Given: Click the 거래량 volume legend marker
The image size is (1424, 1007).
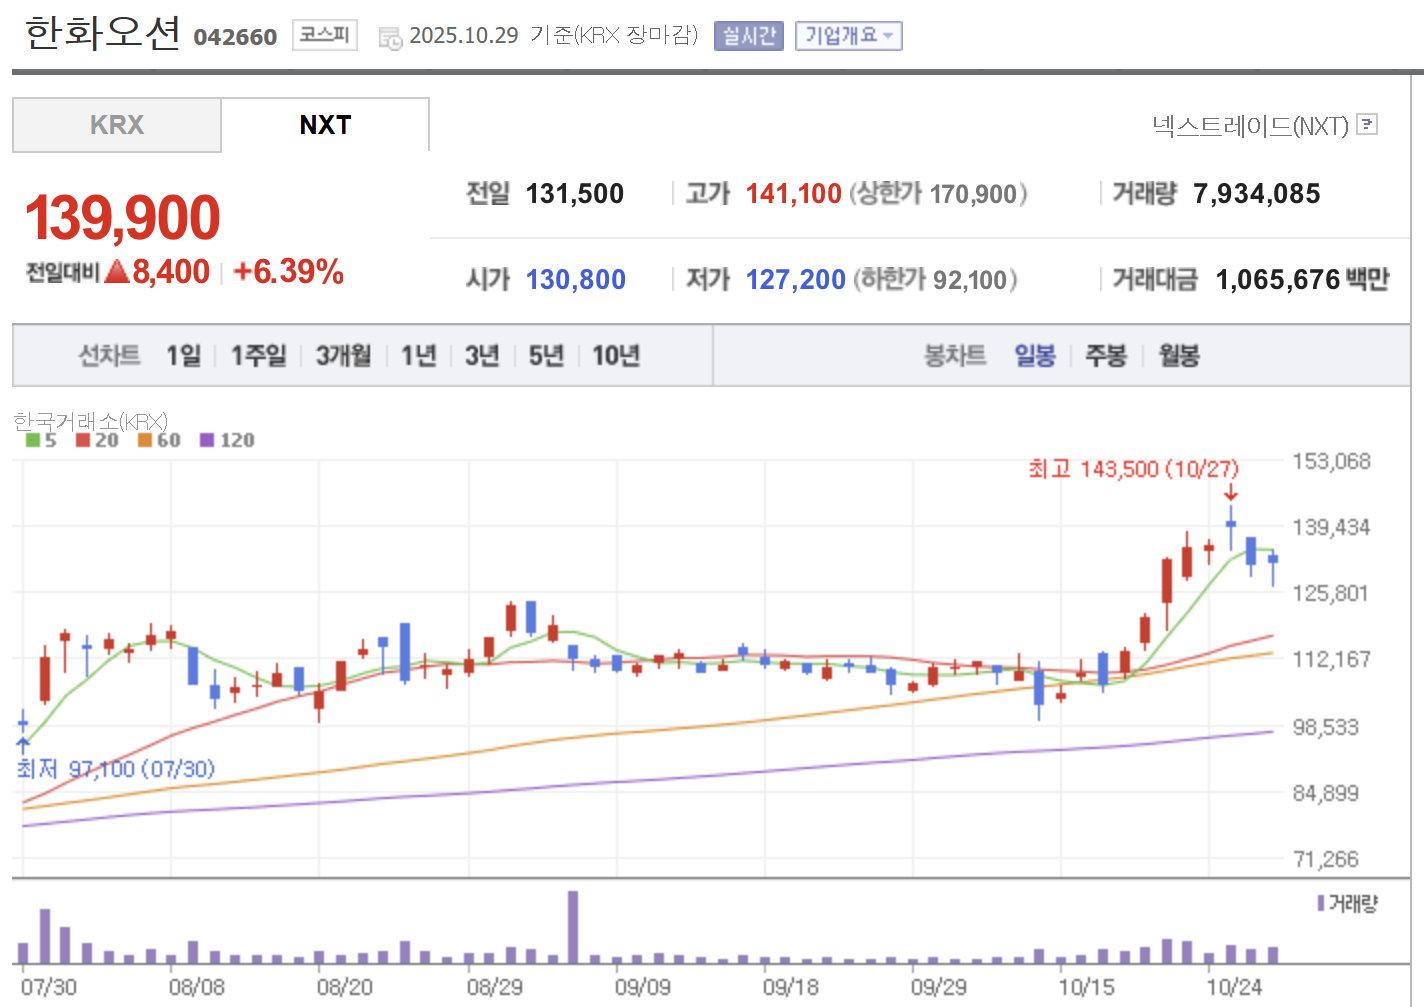Looking at the screenshot, I should tap(1321, 903).
